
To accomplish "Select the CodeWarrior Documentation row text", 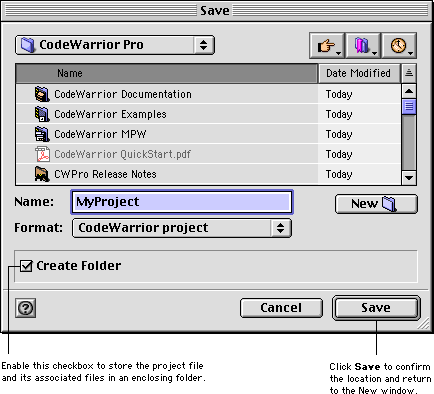I will [123, 94].
